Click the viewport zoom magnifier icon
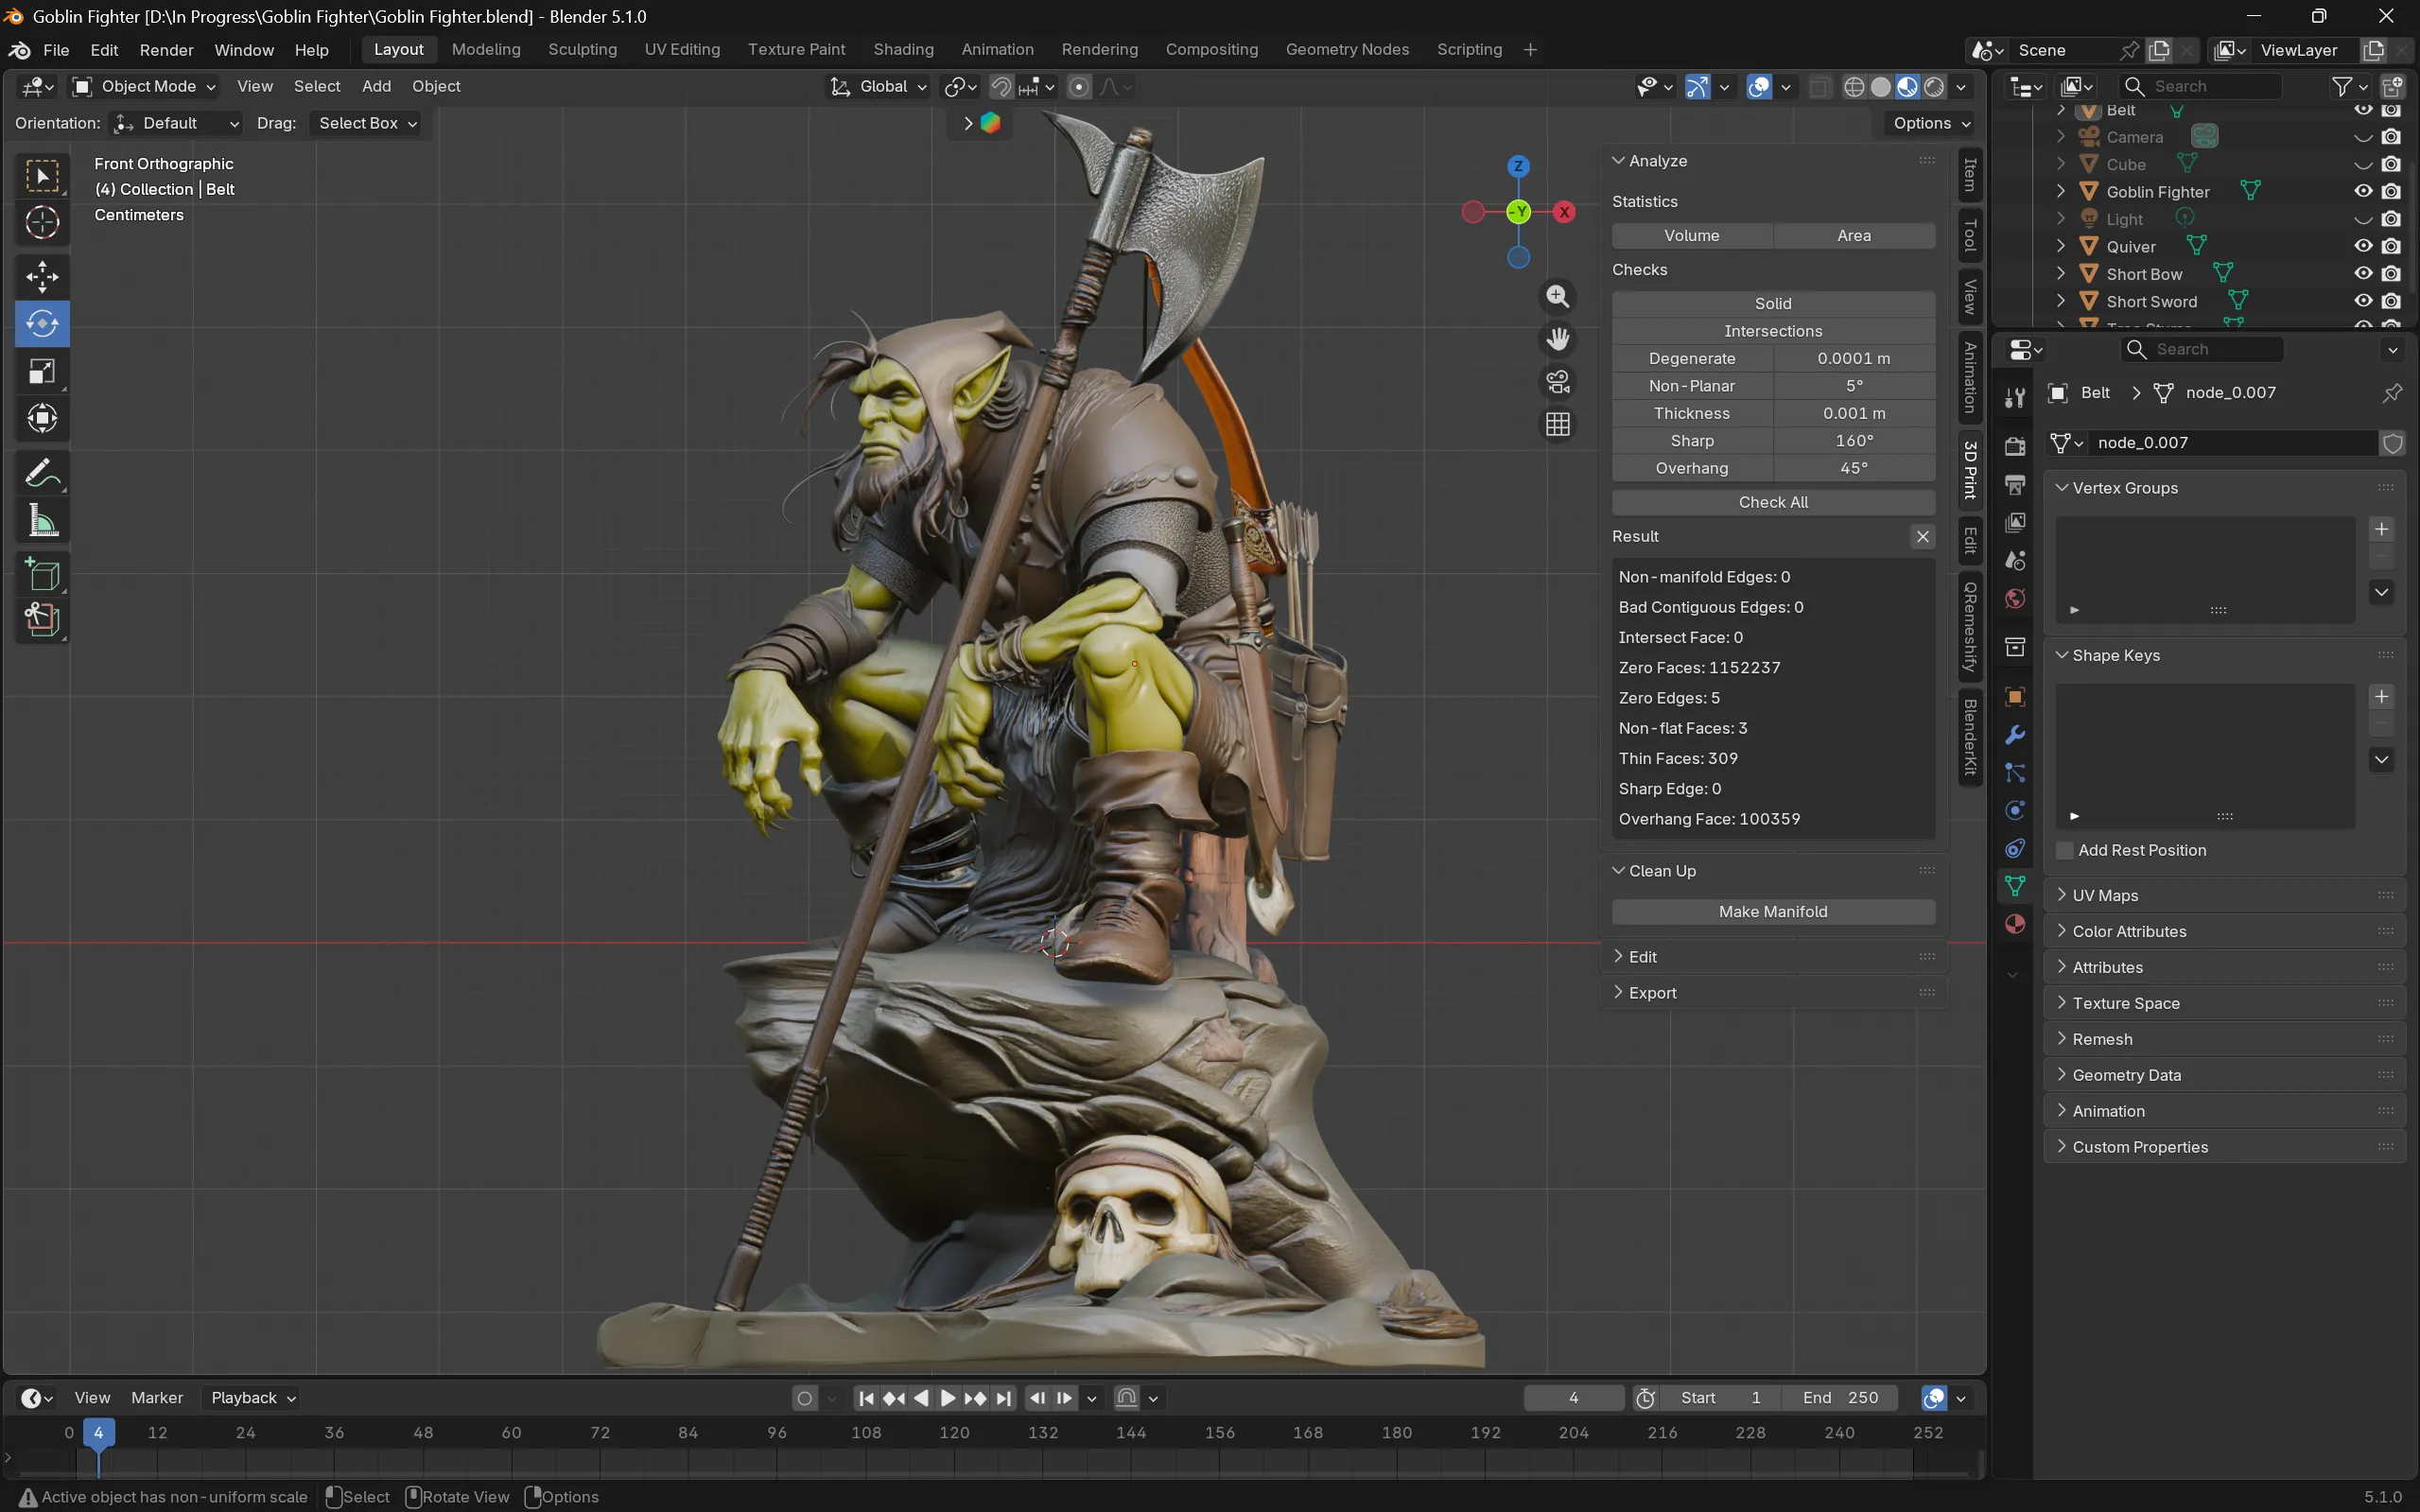Viewport: 2420px width, 1512px height. [x=1558, y=297]
